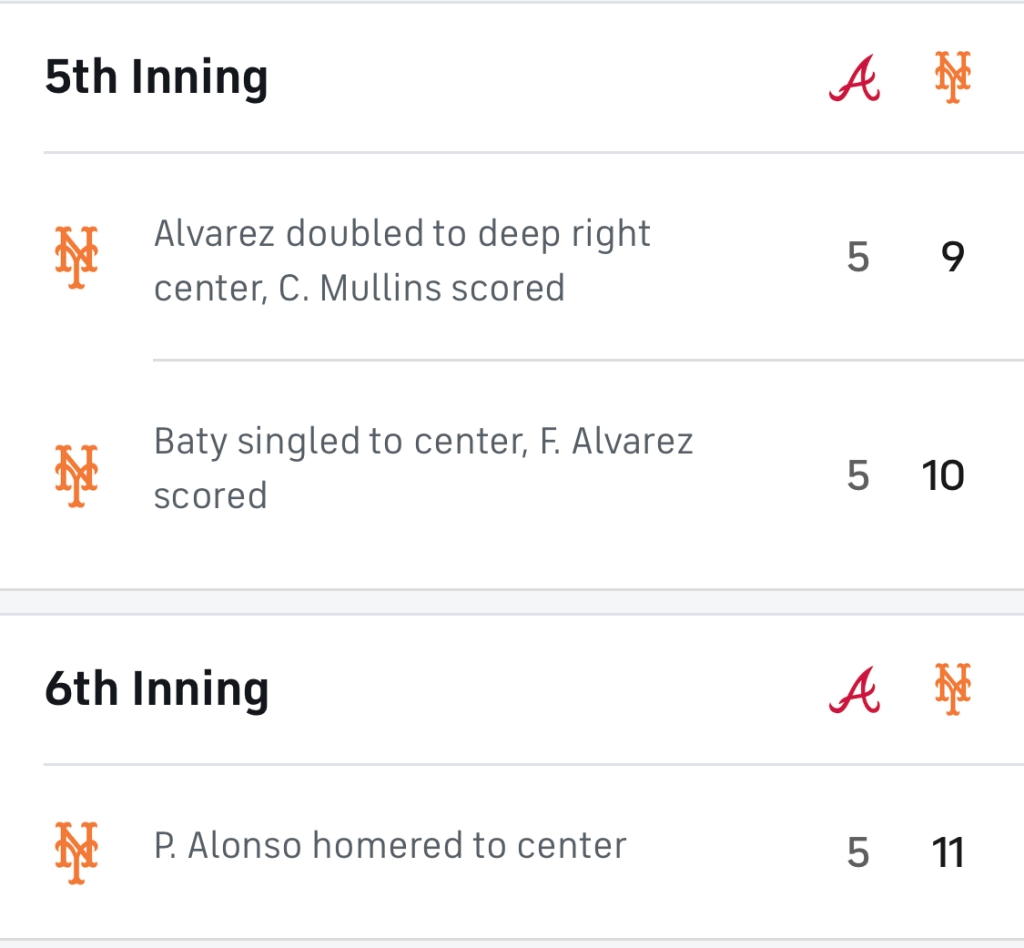This screenshot has height=948, width=1024.
Task: Open the Baty singled to center play
Action: [423, 468]
